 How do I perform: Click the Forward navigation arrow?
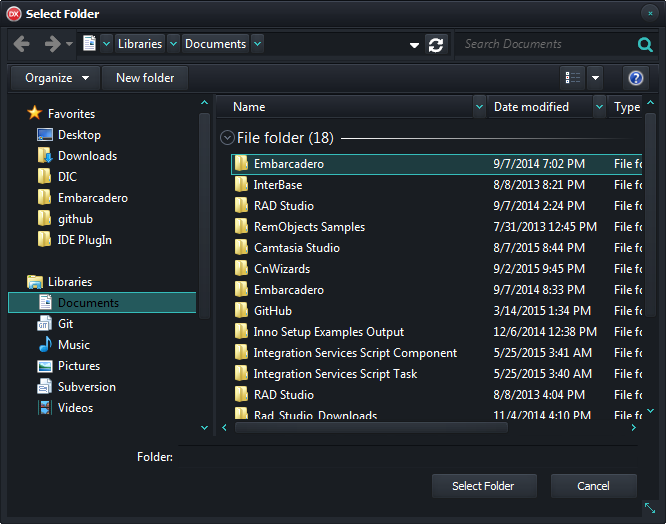[x=52, y=44]
